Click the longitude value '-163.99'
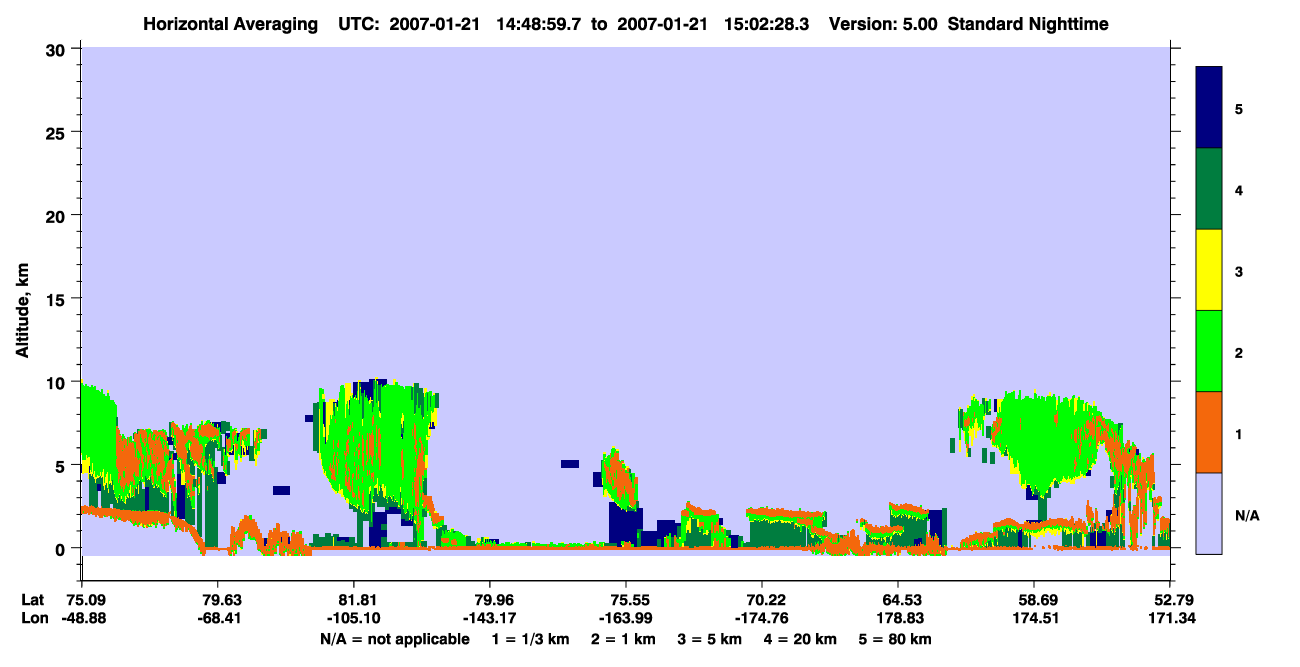This screenshot has height=667, width=1300. point(626,618)
